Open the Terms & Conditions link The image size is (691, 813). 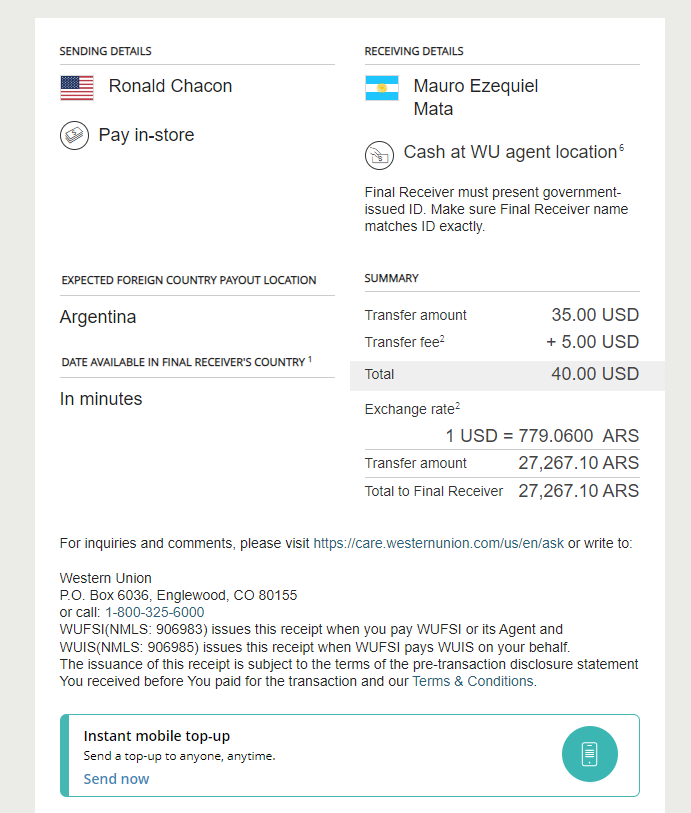(x=473, y=681)
